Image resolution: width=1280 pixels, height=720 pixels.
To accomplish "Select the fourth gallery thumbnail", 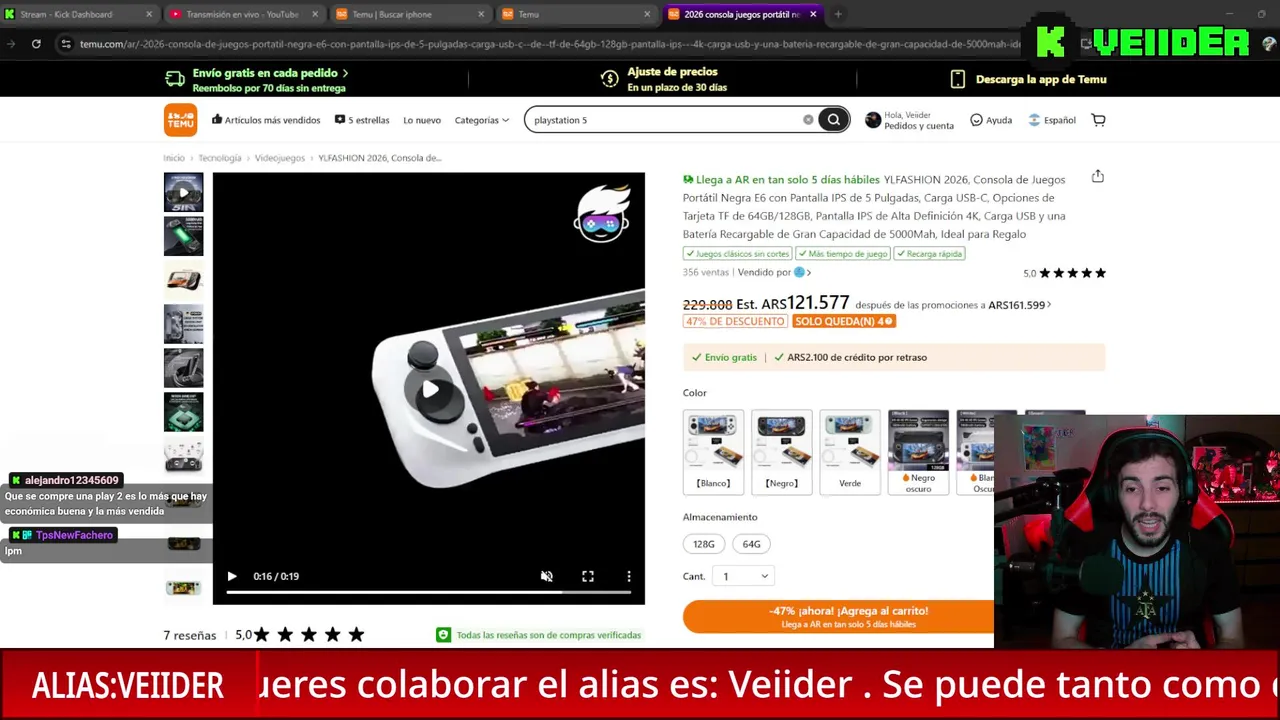I will coord(183,324).
